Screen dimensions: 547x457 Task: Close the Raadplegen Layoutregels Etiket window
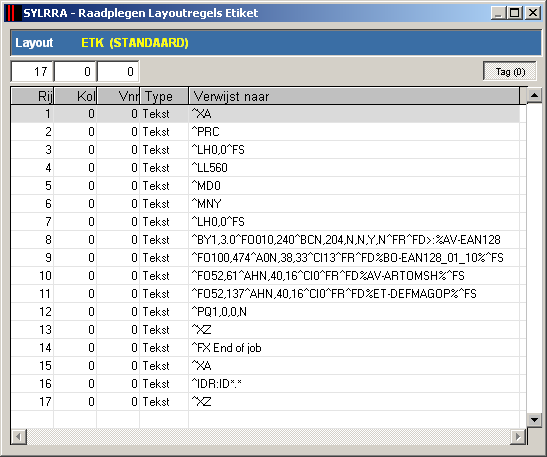pos(532,13)
